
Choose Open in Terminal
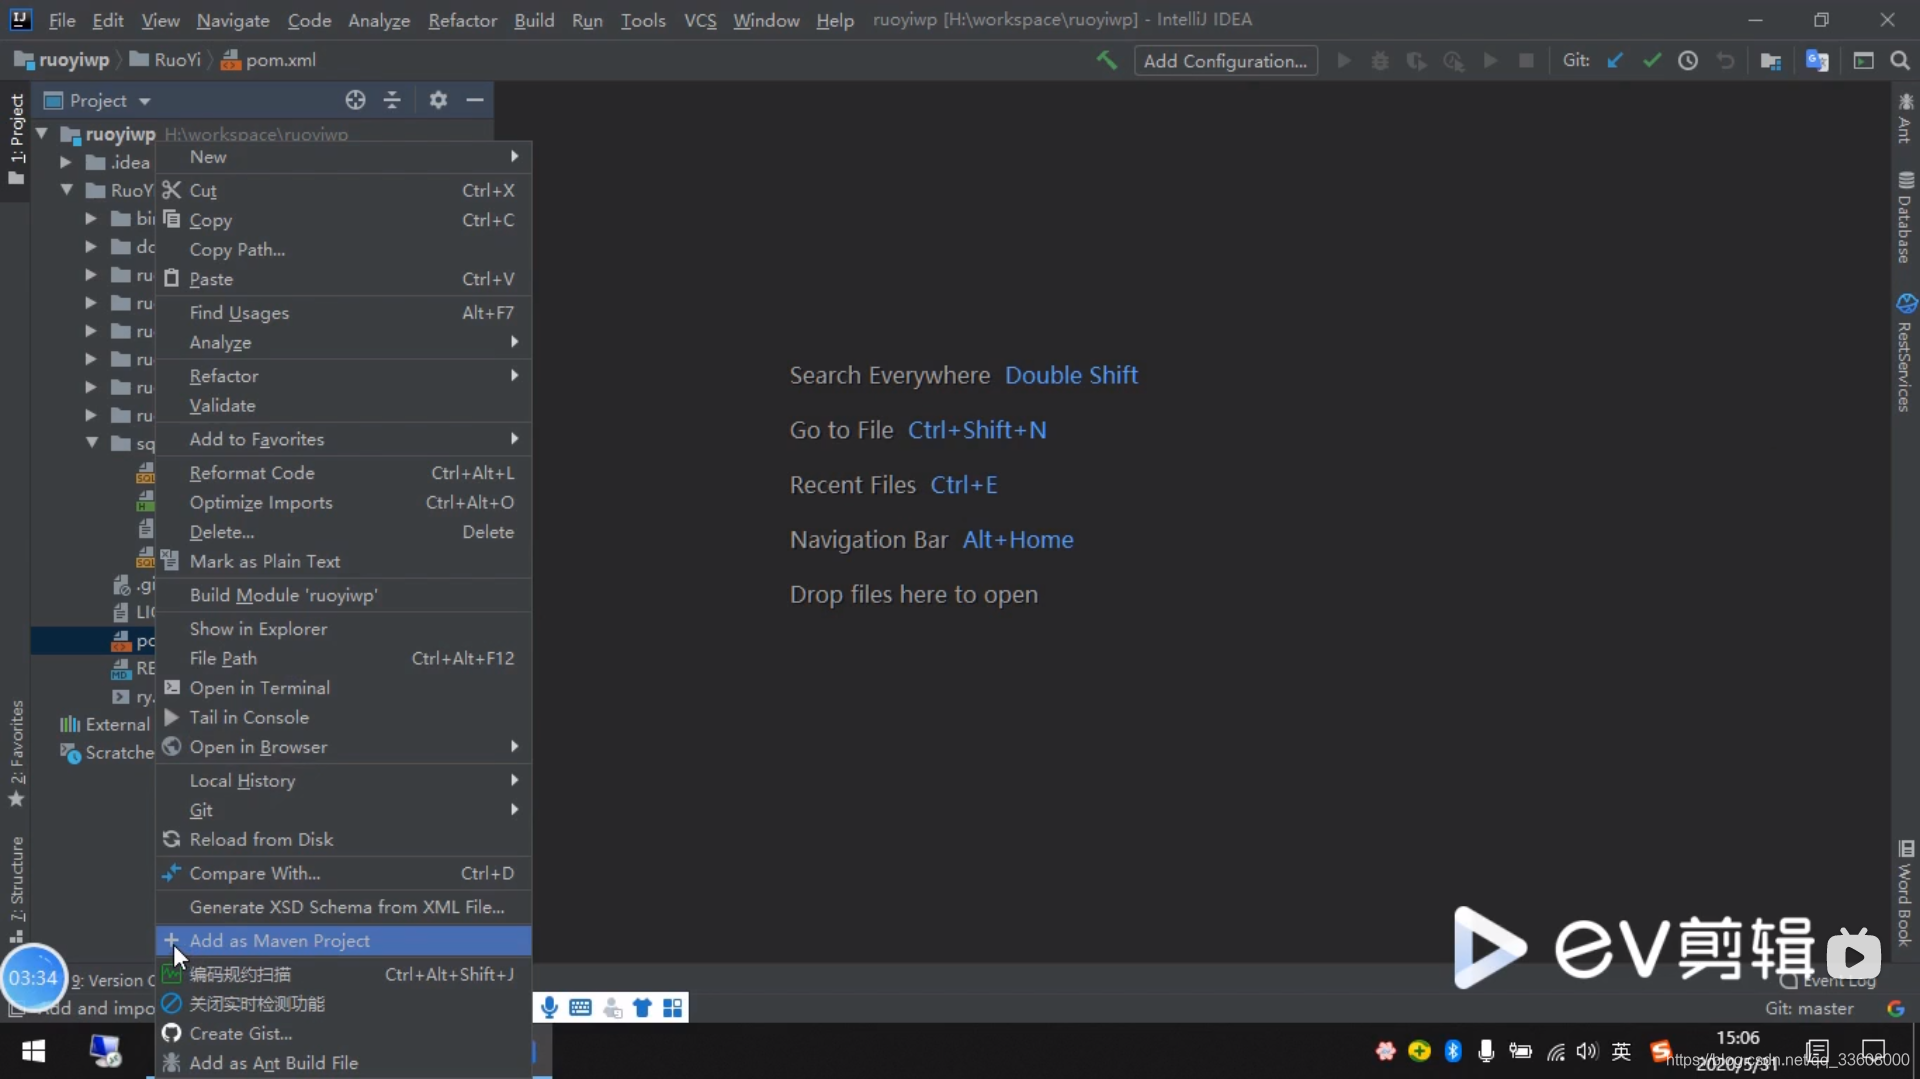pos(344,688)
